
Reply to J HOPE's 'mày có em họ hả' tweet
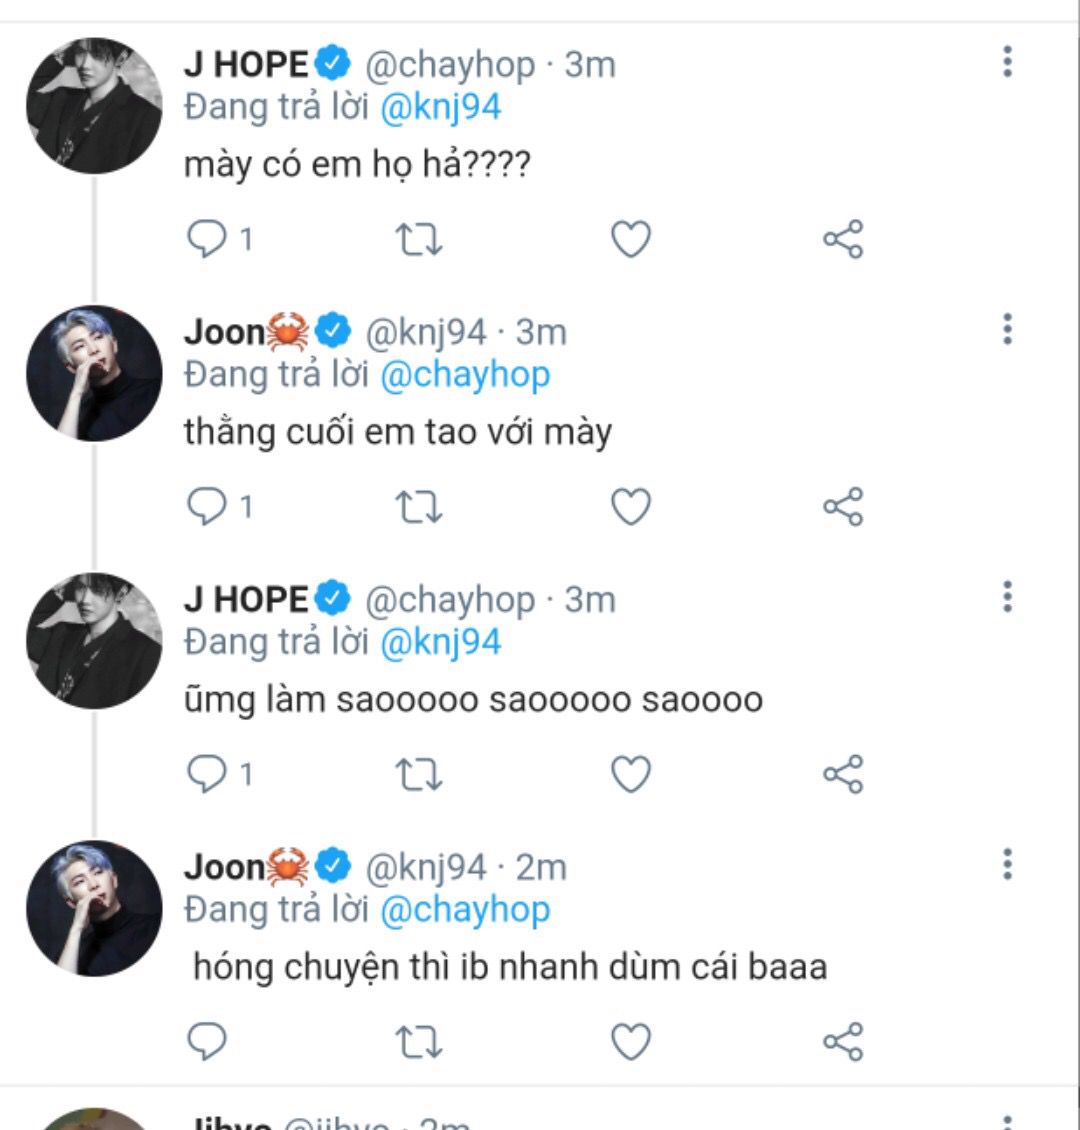207,239
